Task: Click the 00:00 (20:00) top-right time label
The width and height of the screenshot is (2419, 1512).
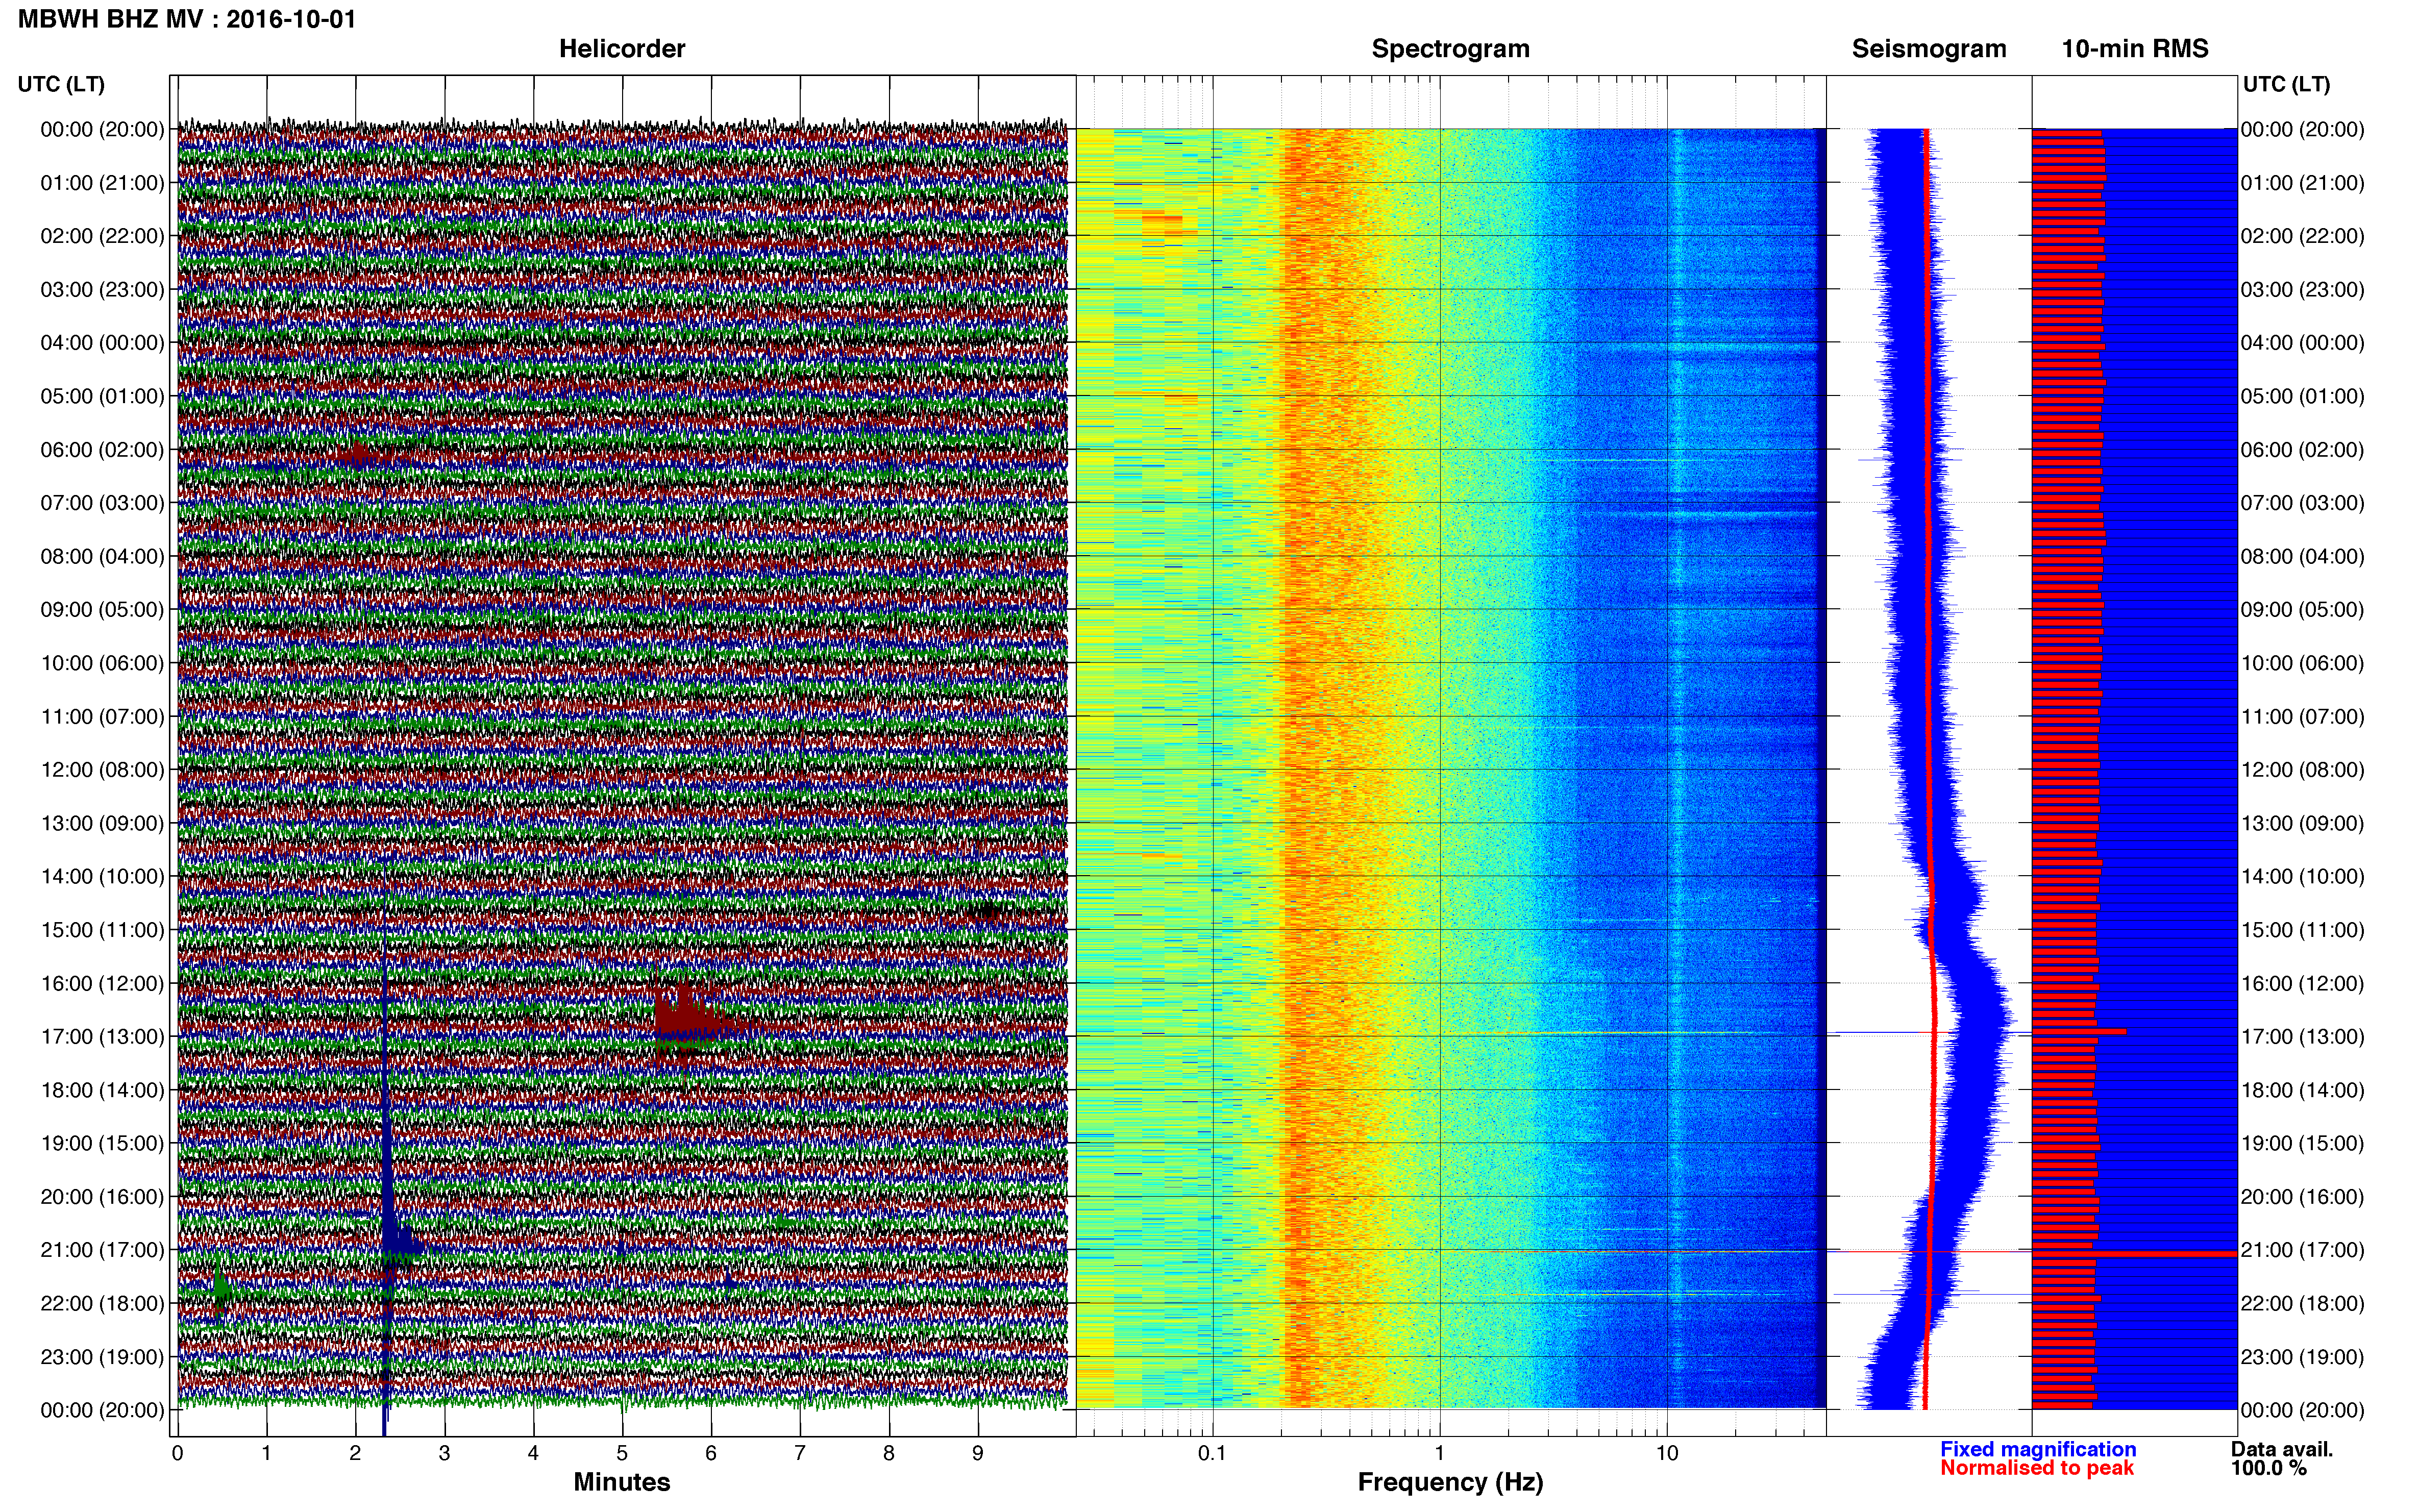Action: pos(2302,129)
